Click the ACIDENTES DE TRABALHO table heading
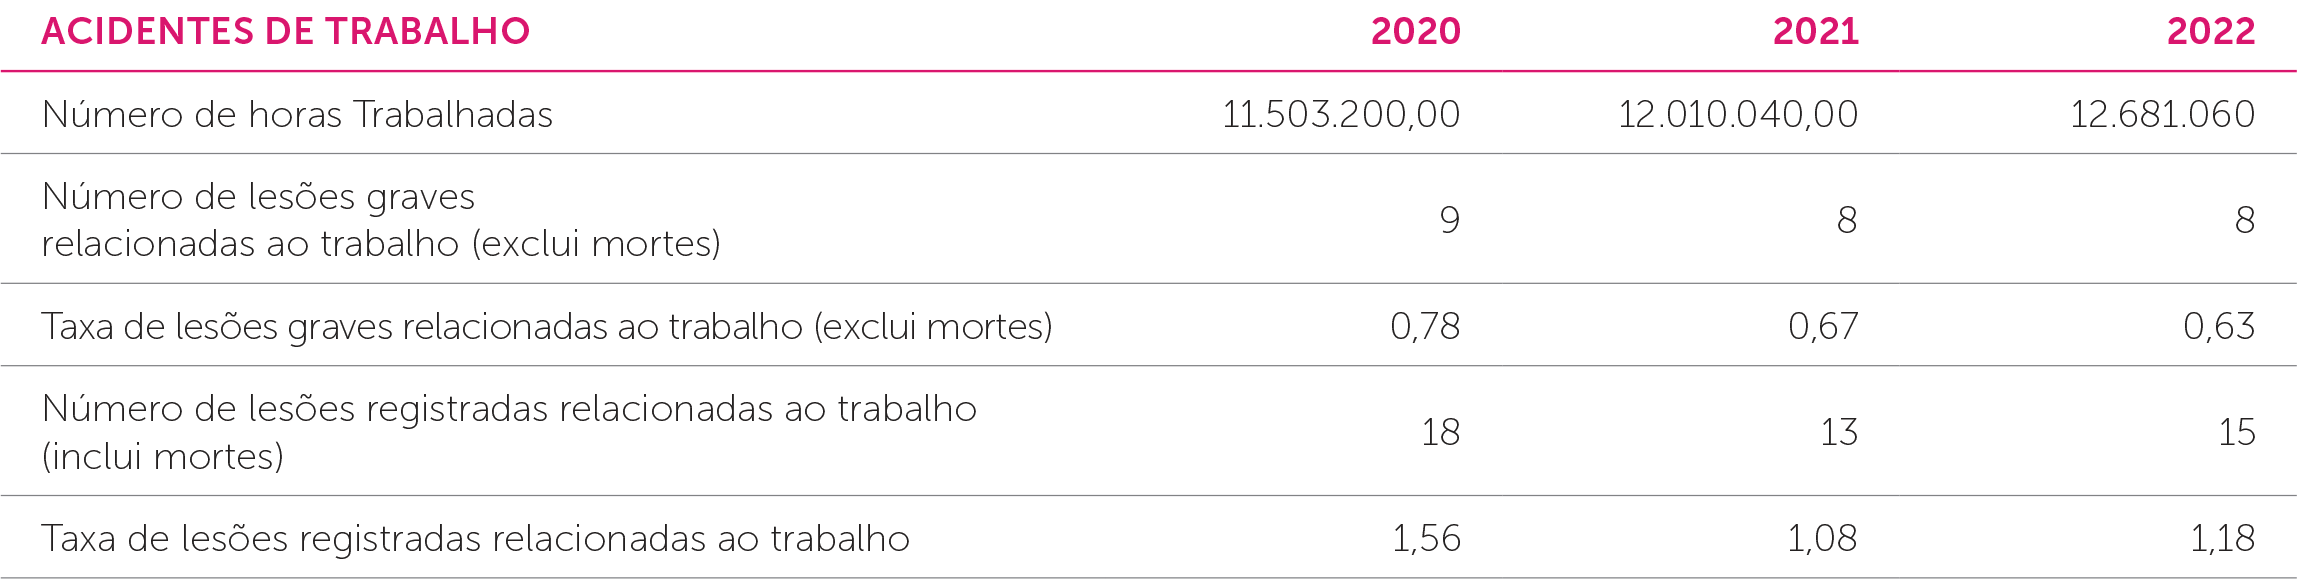 tap(285, 32)
